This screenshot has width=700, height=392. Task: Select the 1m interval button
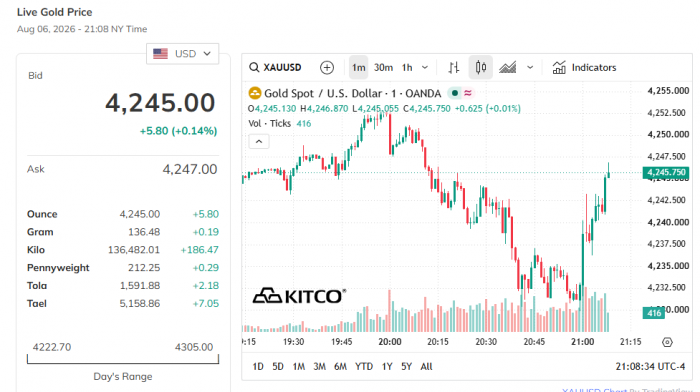pyautogui.click(x=358, y=67)
